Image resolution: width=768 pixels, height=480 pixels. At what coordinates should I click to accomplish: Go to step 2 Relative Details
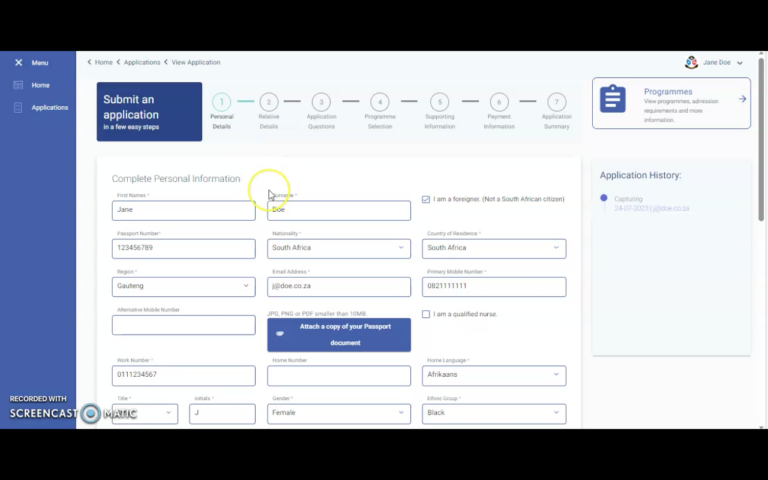(x=268, y=102)
